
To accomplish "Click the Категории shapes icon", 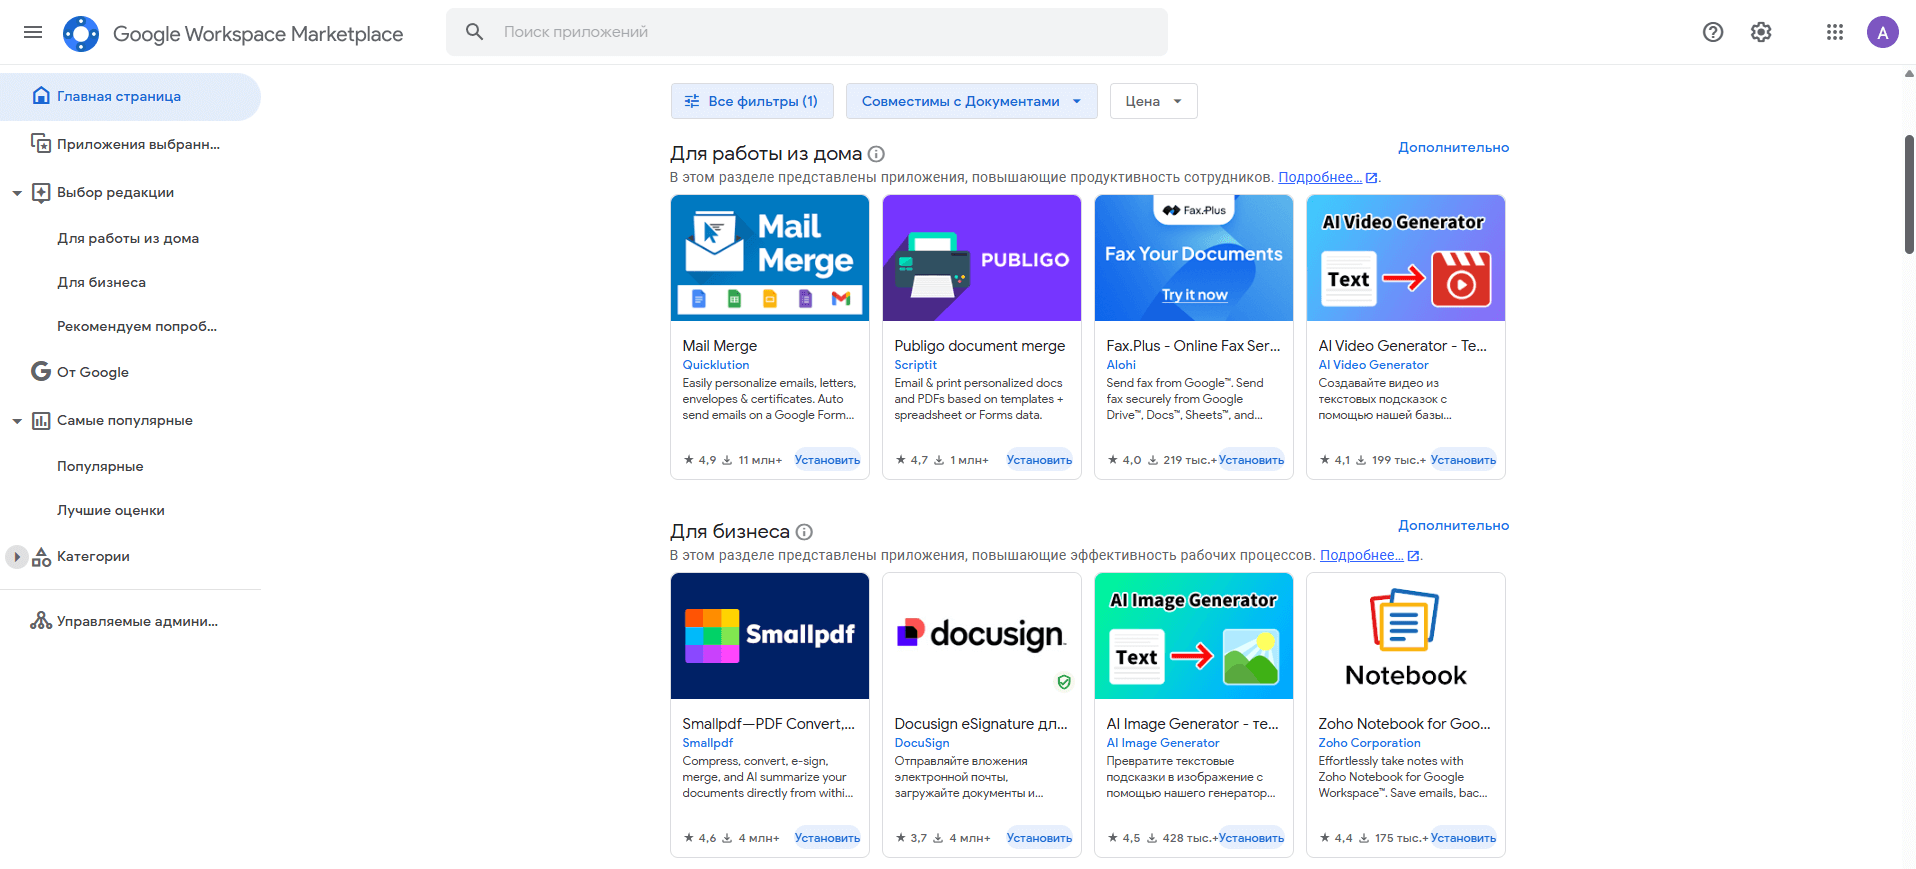I will pyautogui.click(x=41, y=557).
